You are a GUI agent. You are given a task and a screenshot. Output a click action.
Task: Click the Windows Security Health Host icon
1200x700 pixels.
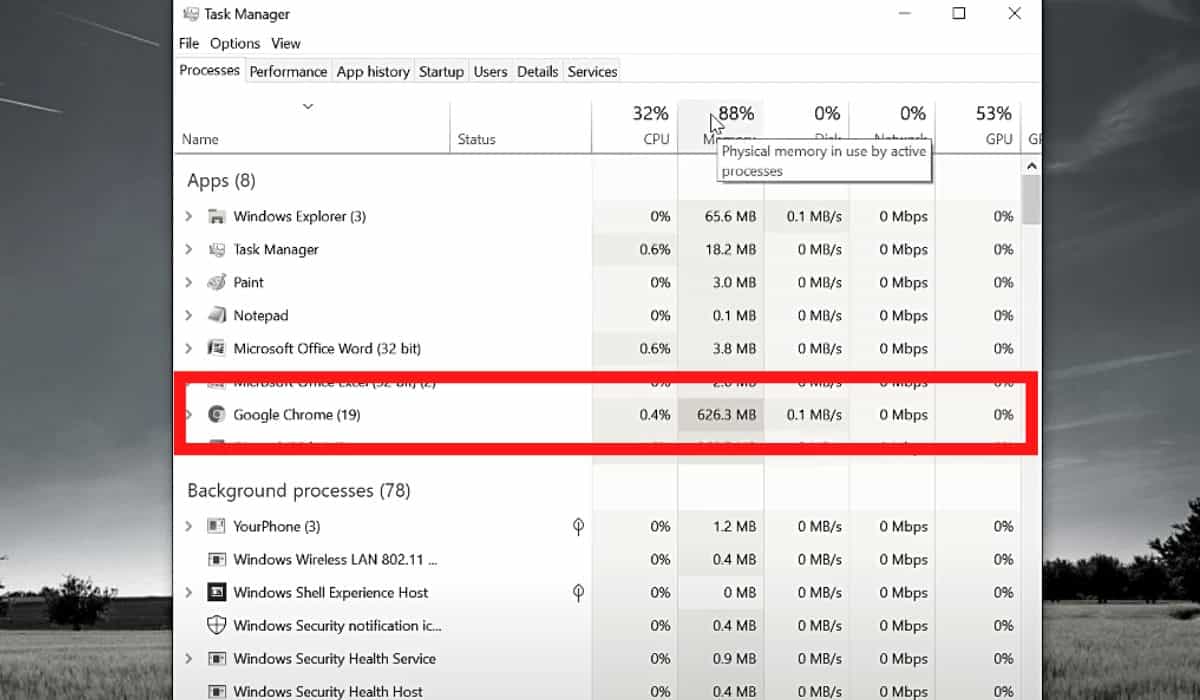click(x=216, y=691)
